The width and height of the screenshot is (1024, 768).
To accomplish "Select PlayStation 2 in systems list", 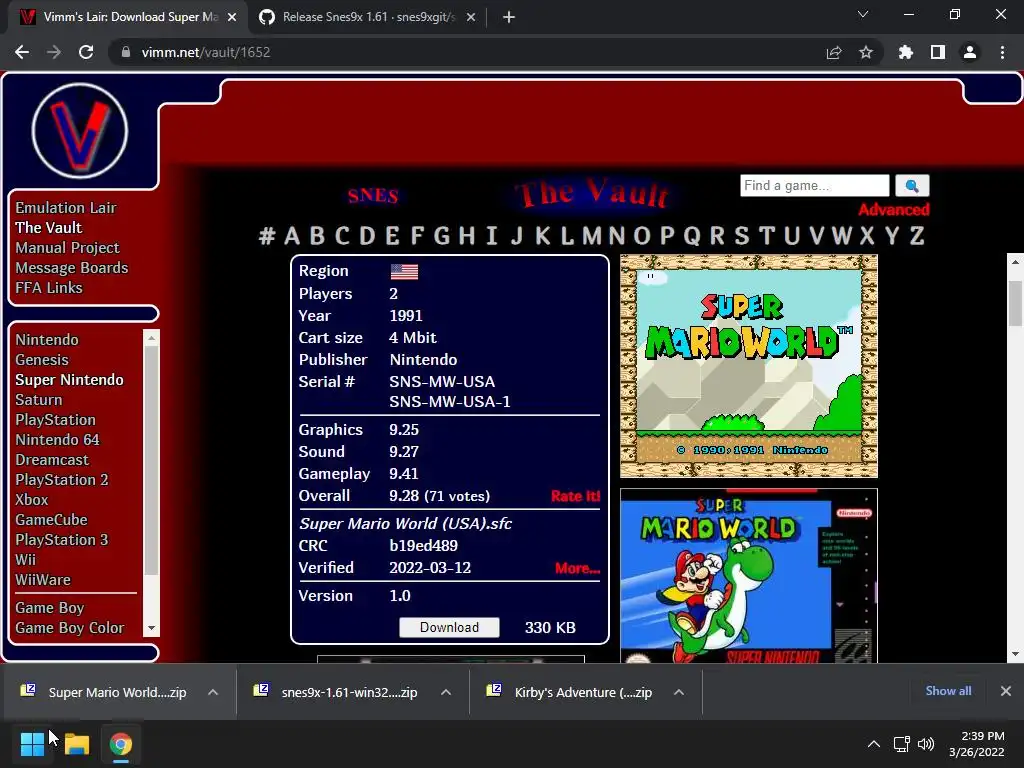I will pyautogui.click(x=62, y=480).
